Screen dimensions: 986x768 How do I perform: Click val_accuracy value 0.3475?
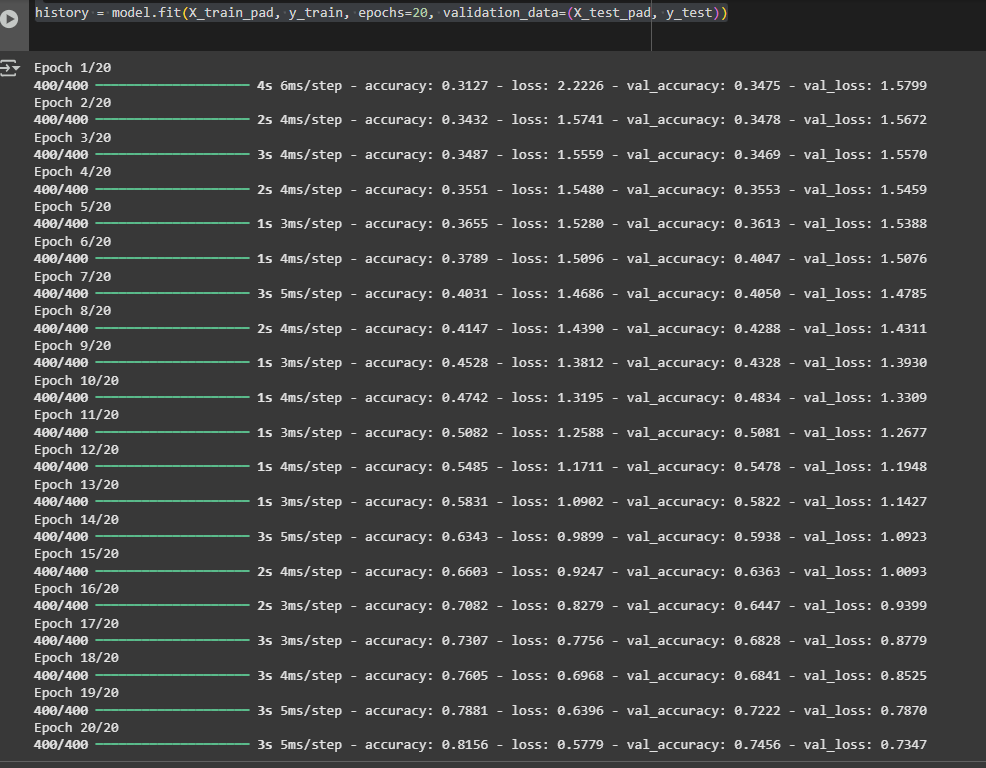757,86
